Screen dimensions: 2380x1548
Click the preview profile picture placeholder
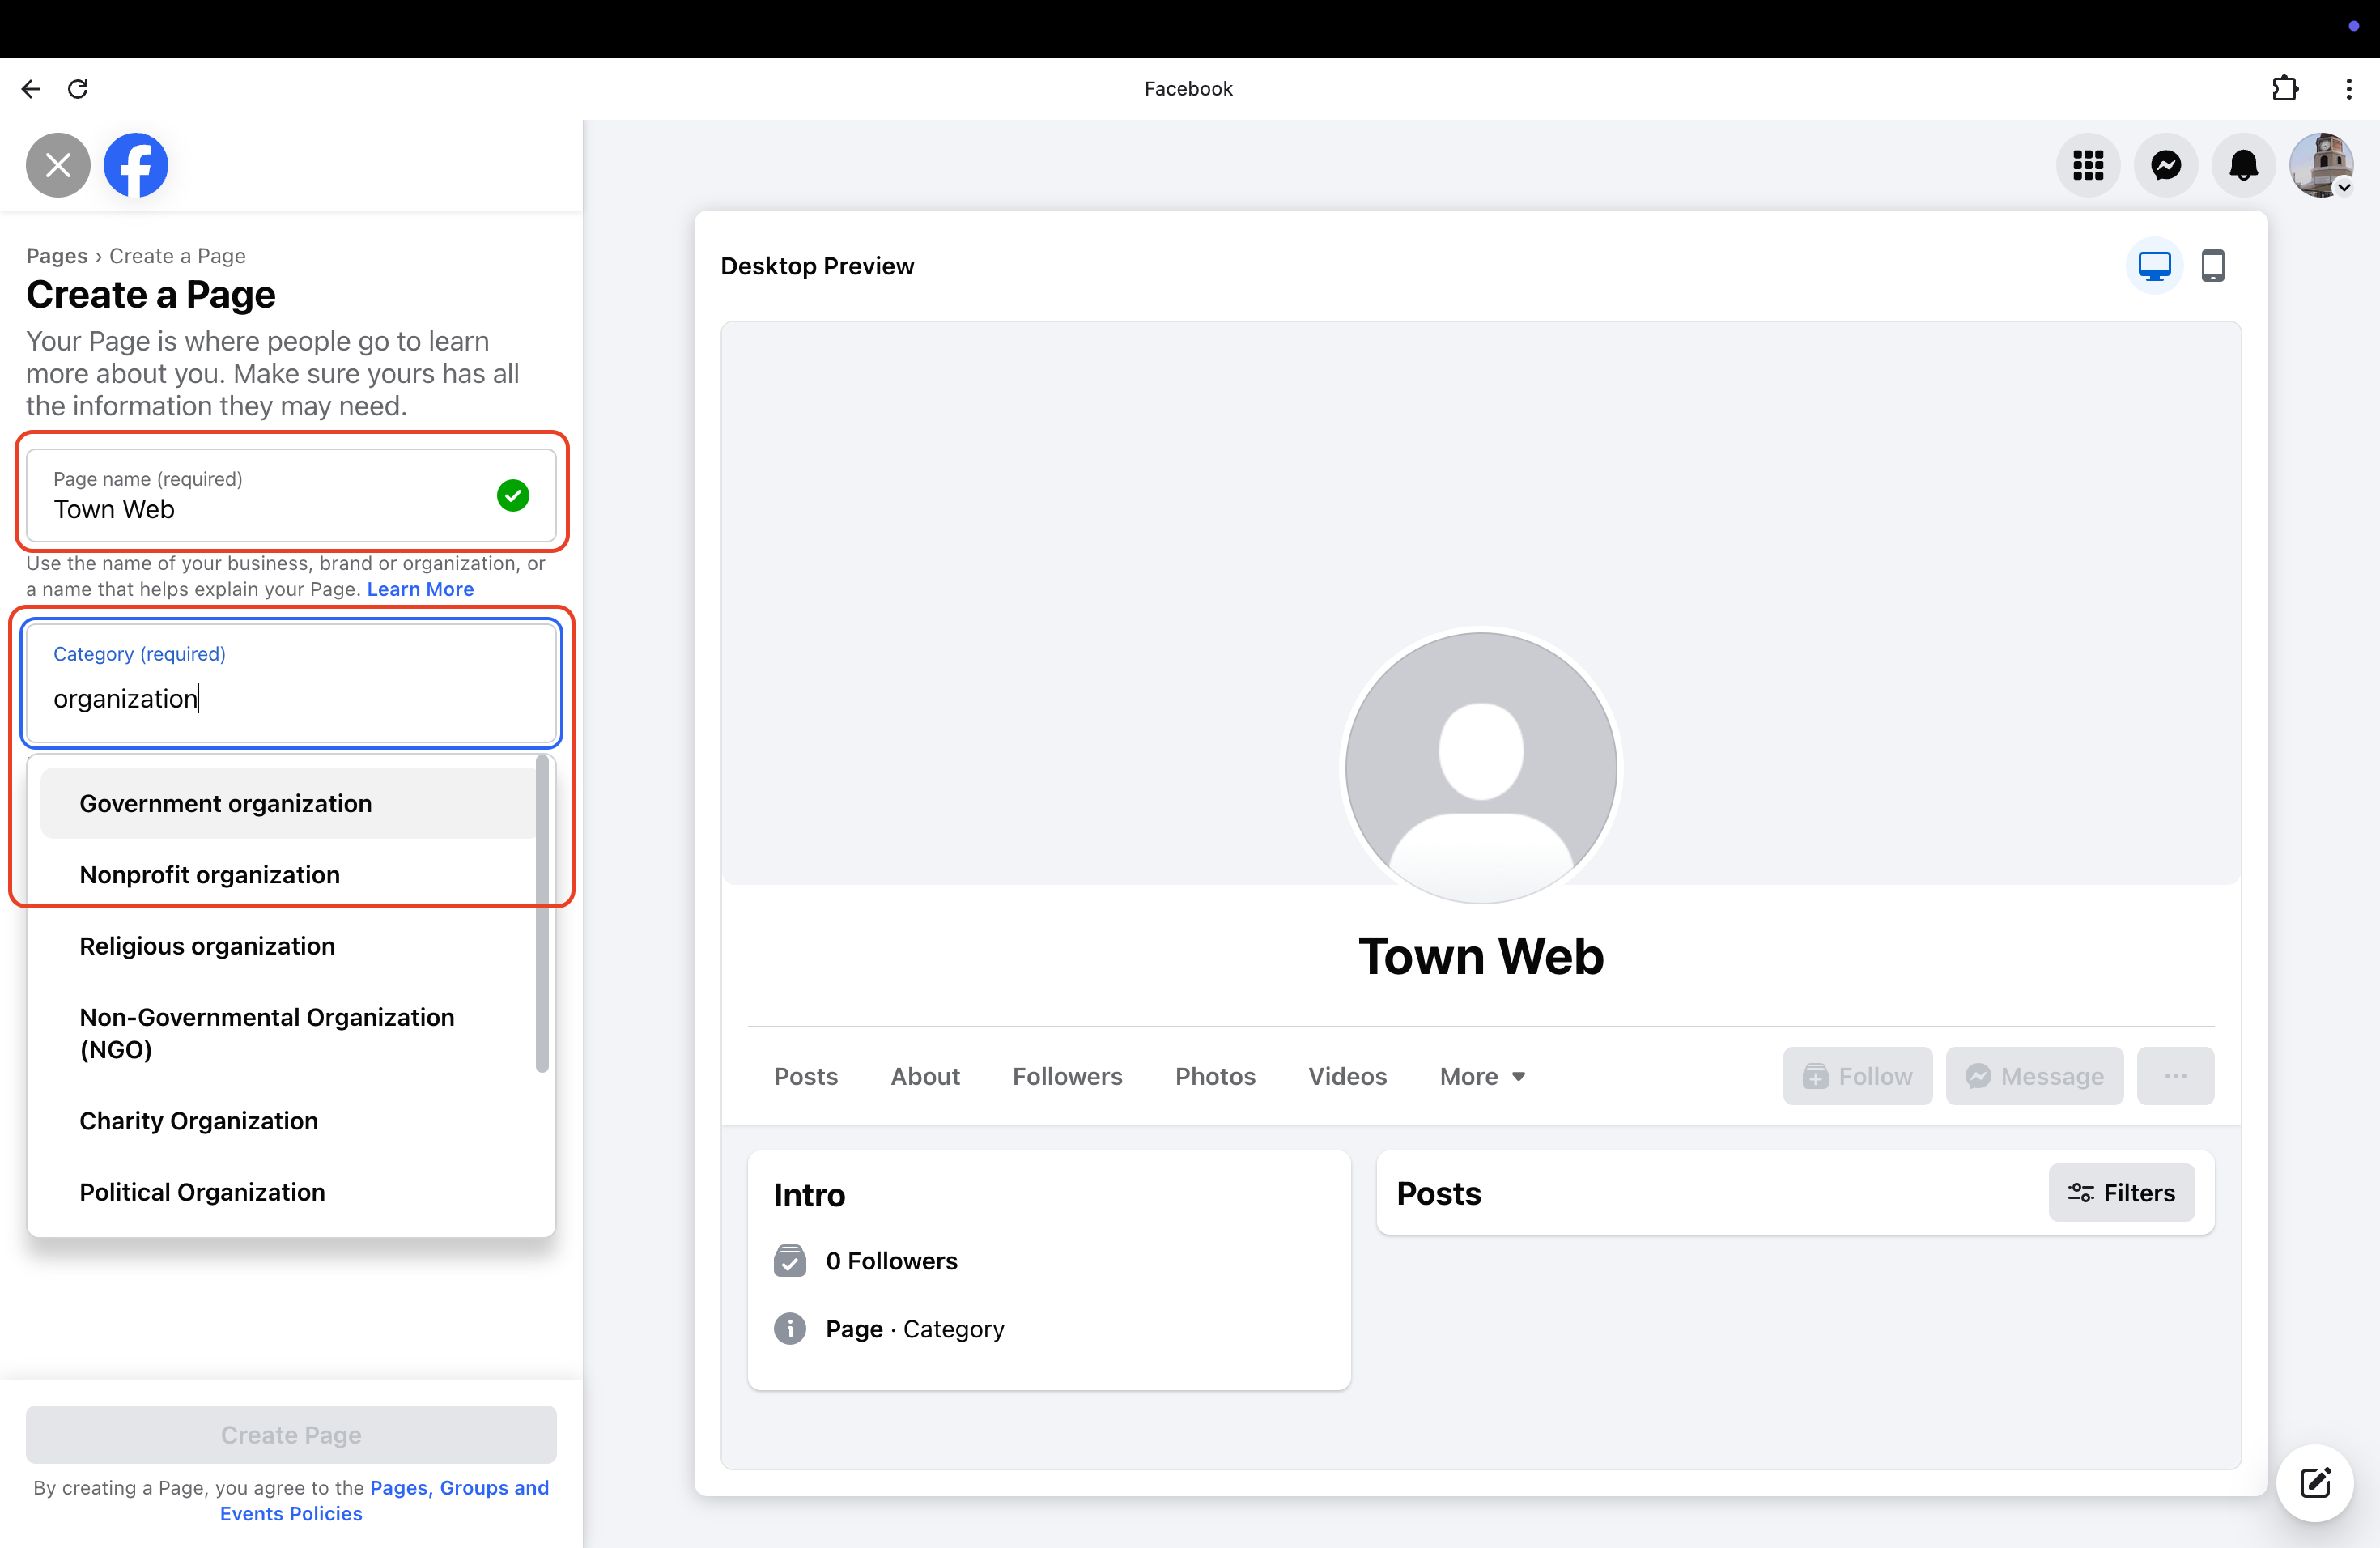(1481, 768)
